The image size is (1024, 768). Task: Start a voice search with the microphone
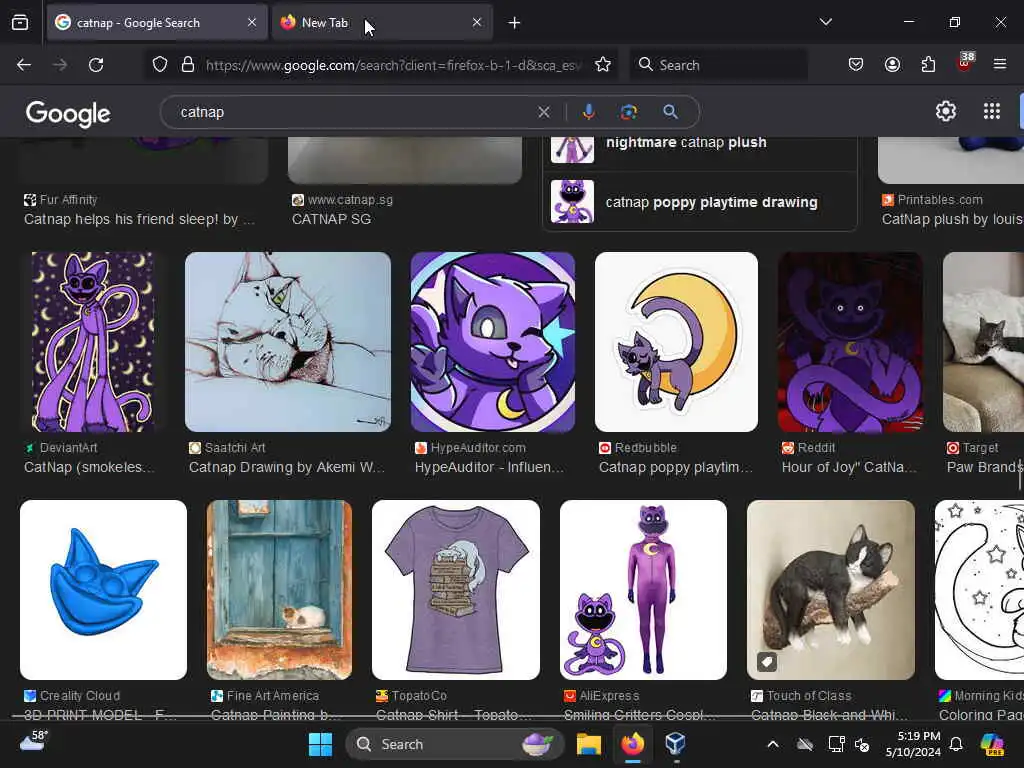(588, 112)
